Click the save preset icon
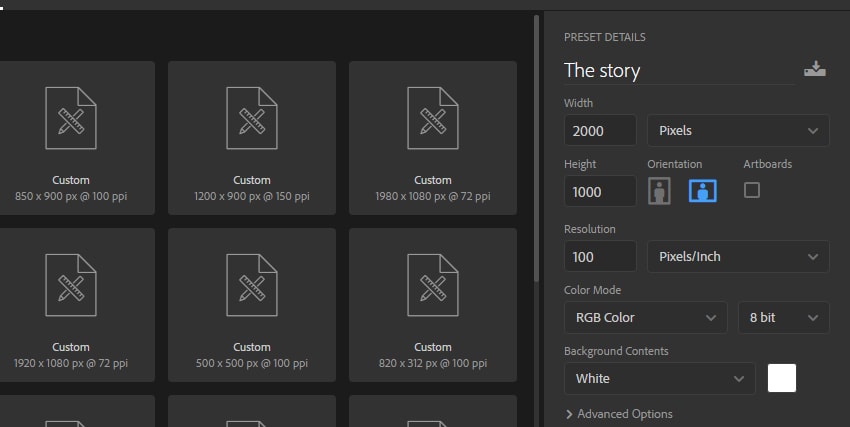850x427 pixels. point(814,69)
